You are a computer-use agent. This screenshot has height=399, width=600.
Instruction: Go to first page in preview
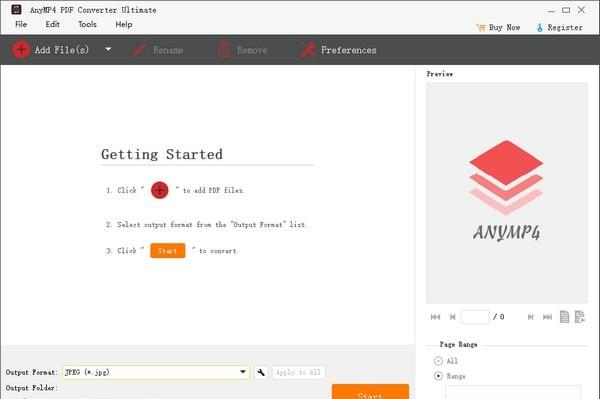tap(435, 317)
